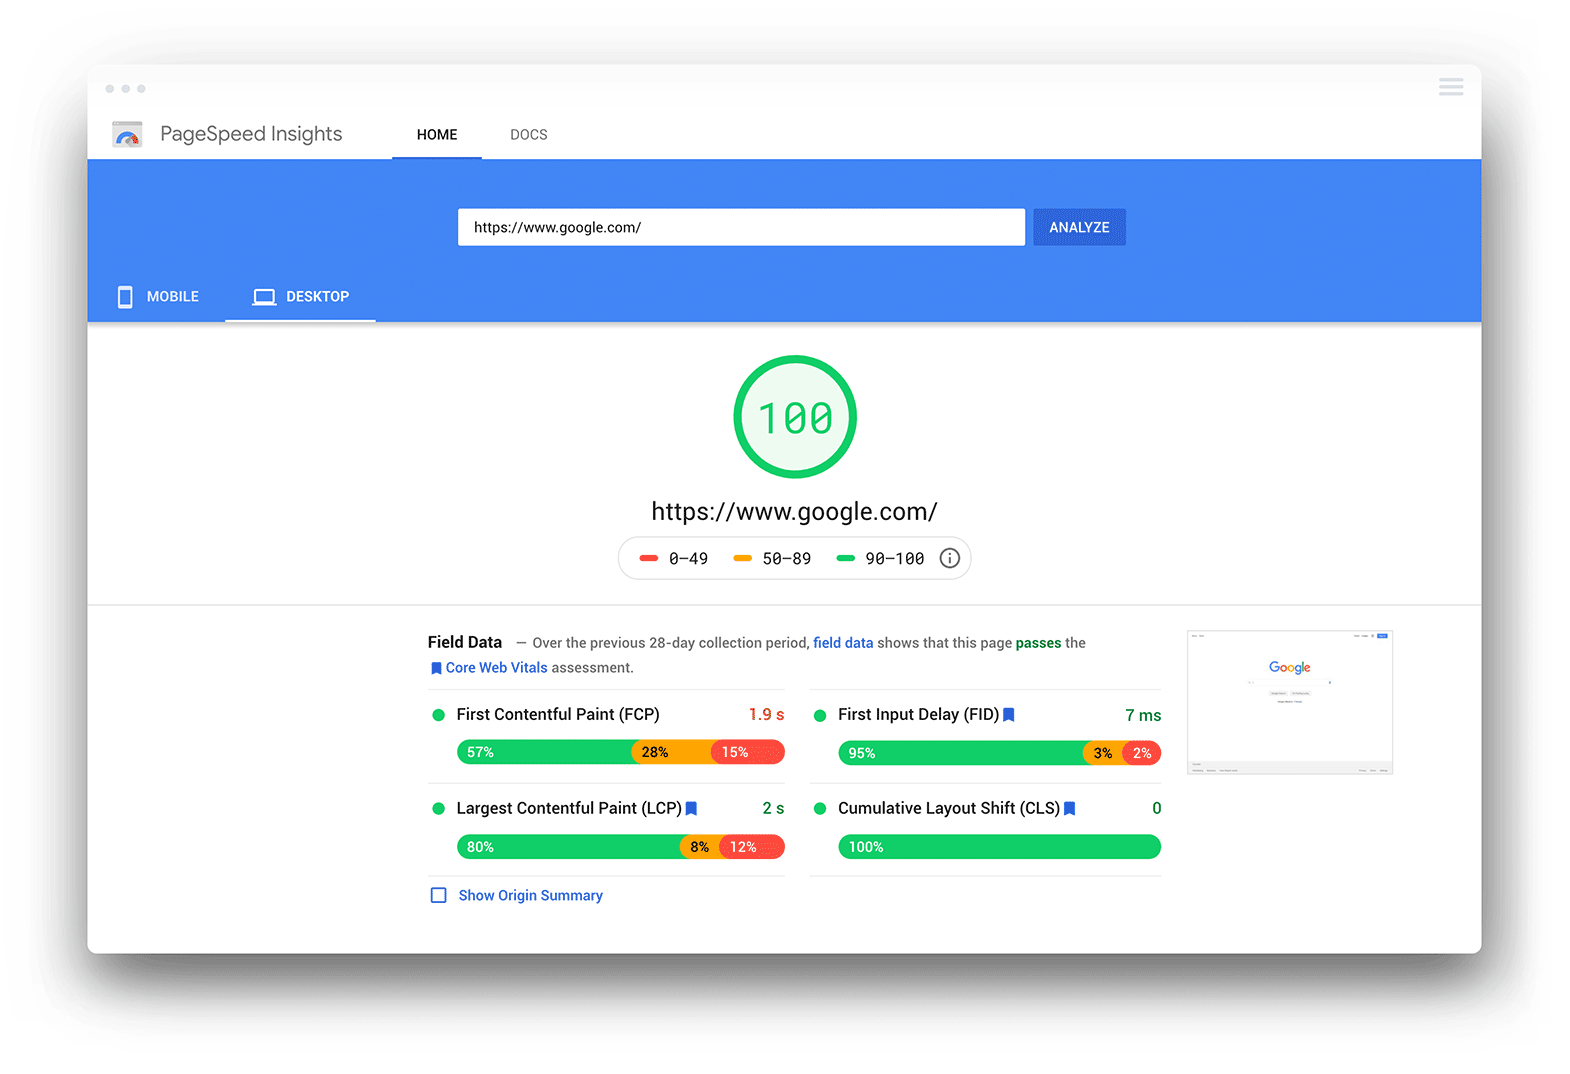The height and width of the screenshot is (1074, 1570).
Task: Click the URL input field with google.com
Action: (x=741, y=227)
